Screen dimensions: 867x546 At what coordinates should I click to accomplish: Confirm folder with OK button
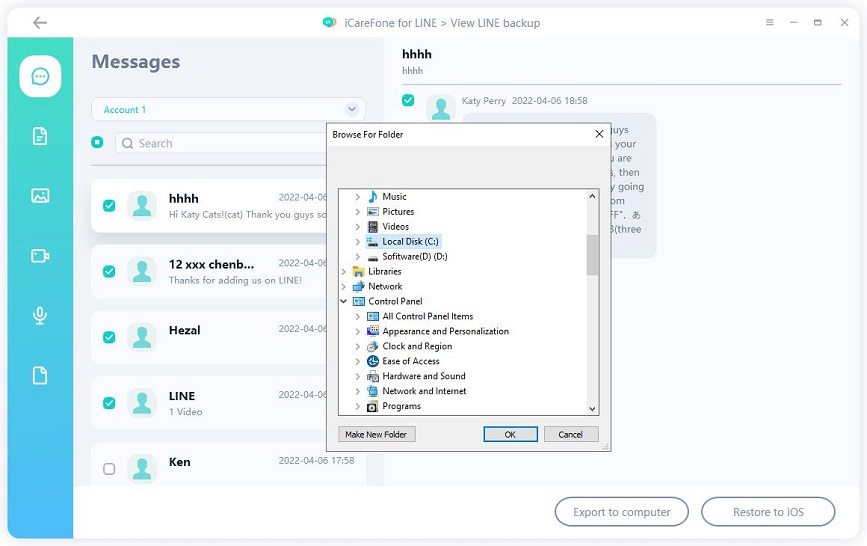coord(510,434)
